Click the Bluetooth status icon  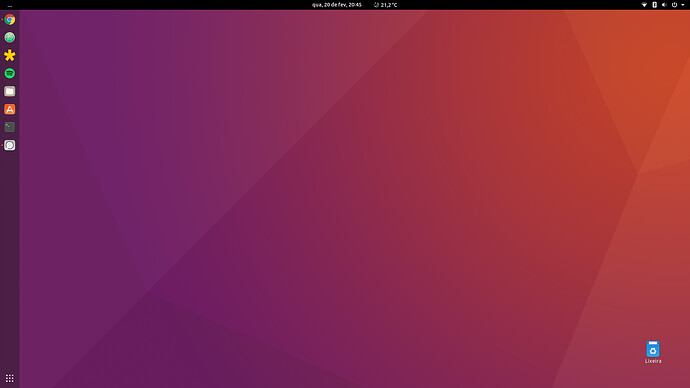654,5
